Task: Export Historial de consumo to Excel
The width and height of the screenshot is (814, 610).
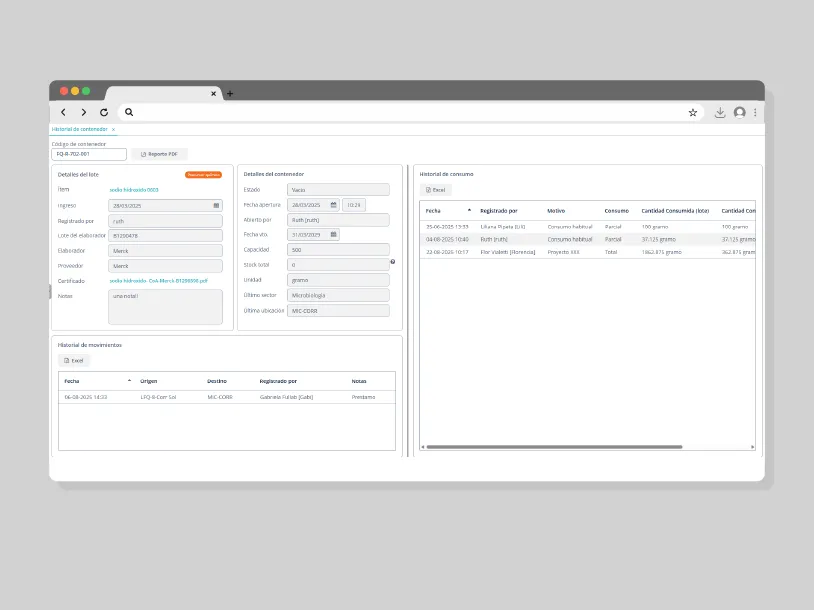Action: coord(436,190)
